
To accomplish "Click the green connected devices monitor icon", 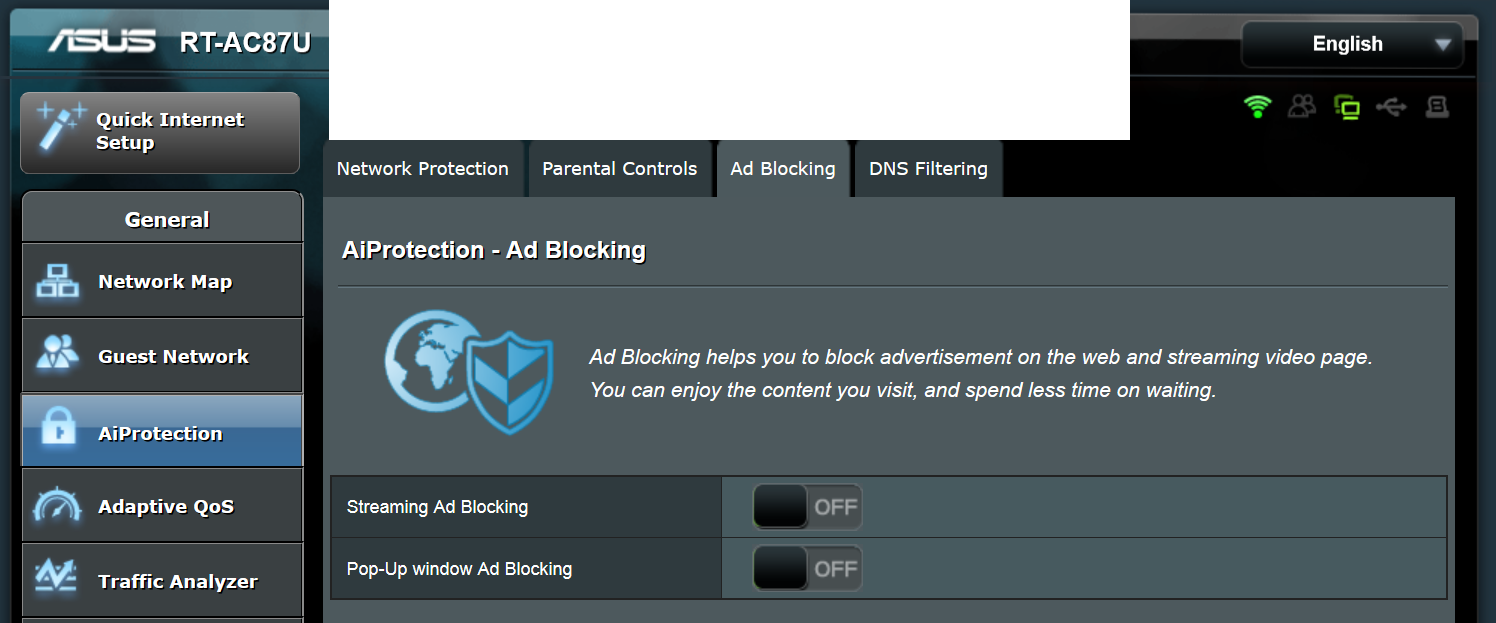I will [1347, 107].
